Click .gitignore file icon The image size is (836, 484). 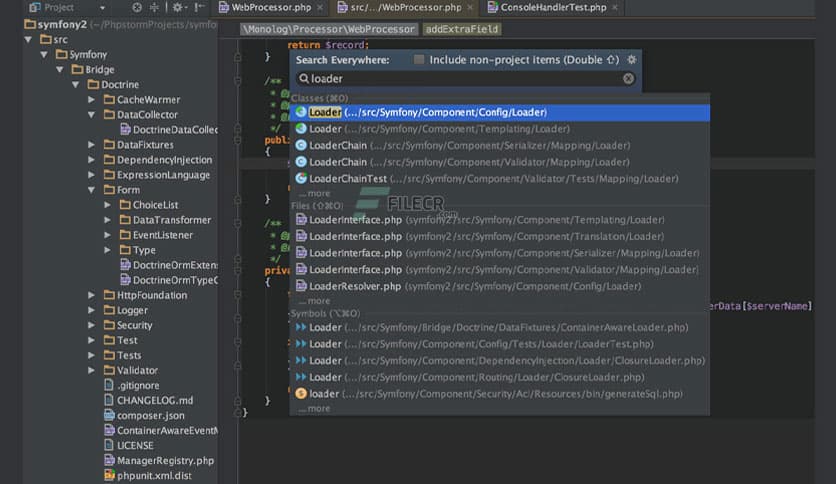pyautogui.click(x=109, y=385)
